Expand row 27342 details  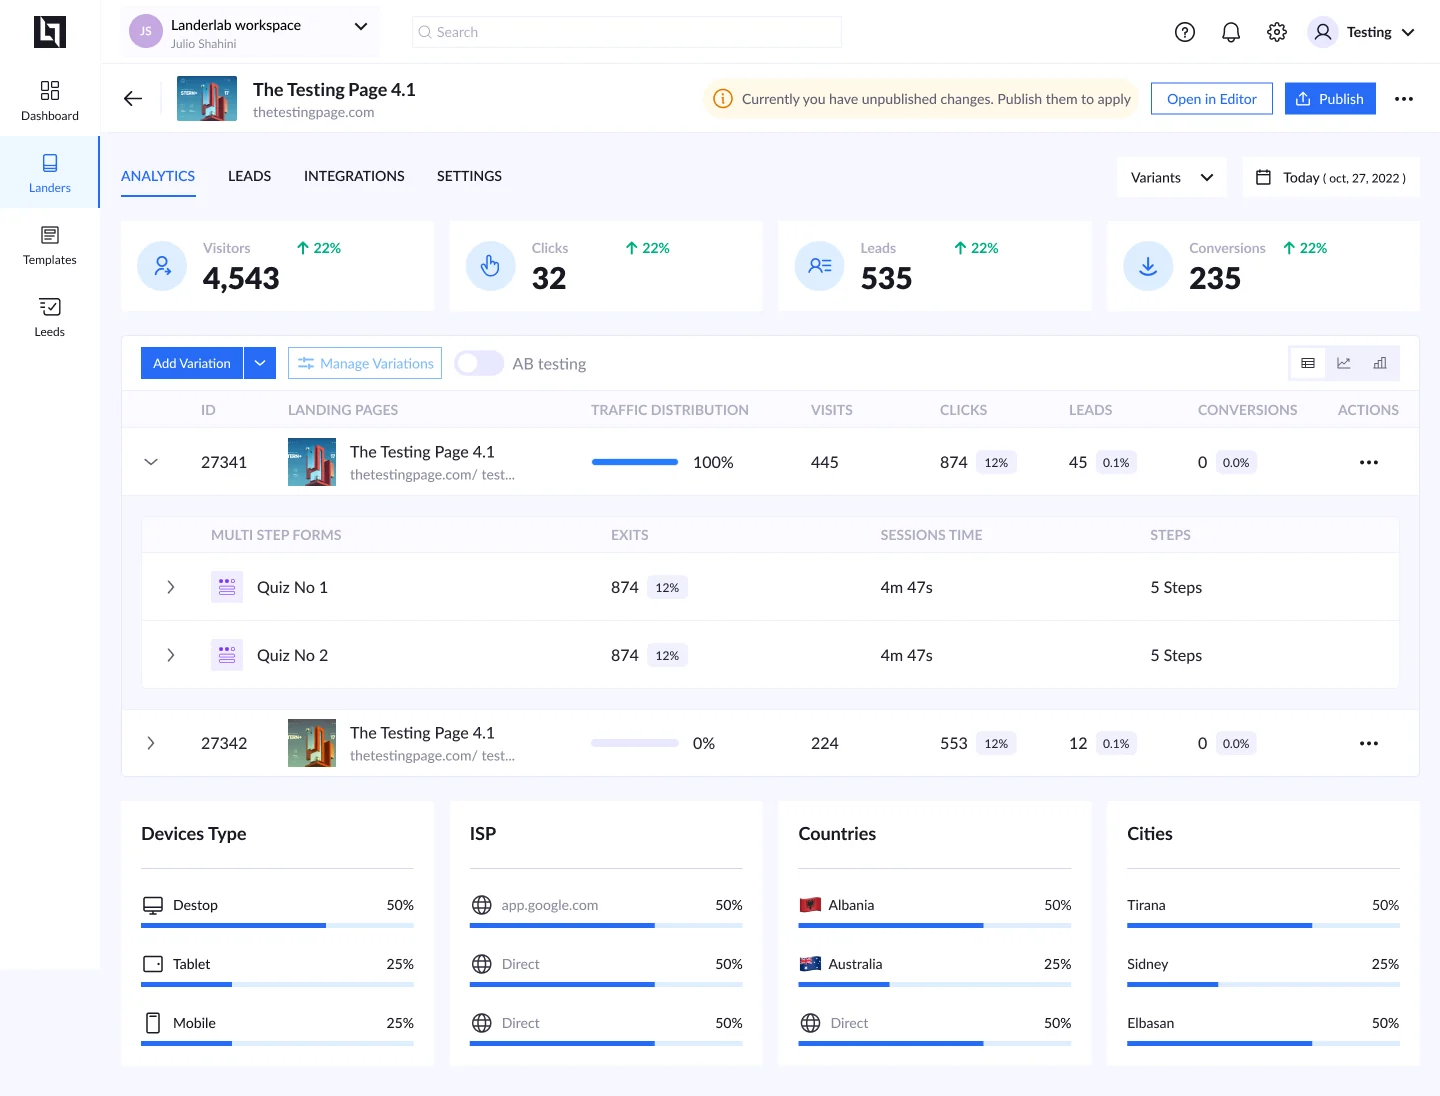151,743
